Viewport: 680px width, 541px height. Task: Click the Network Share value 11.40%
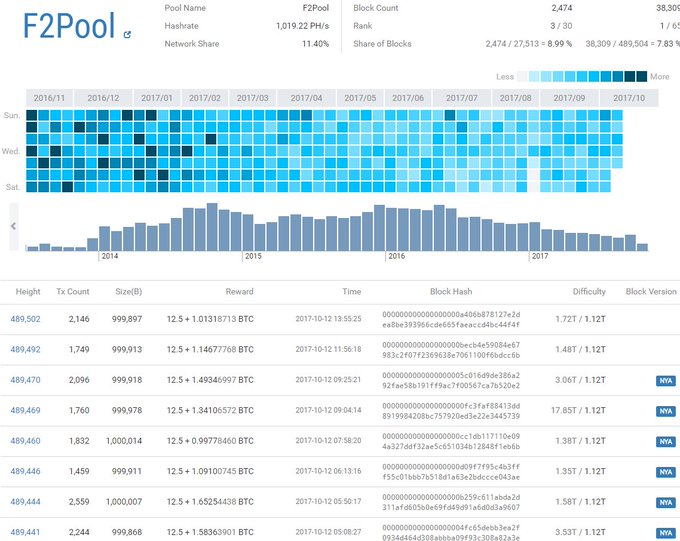click(315, 44)
